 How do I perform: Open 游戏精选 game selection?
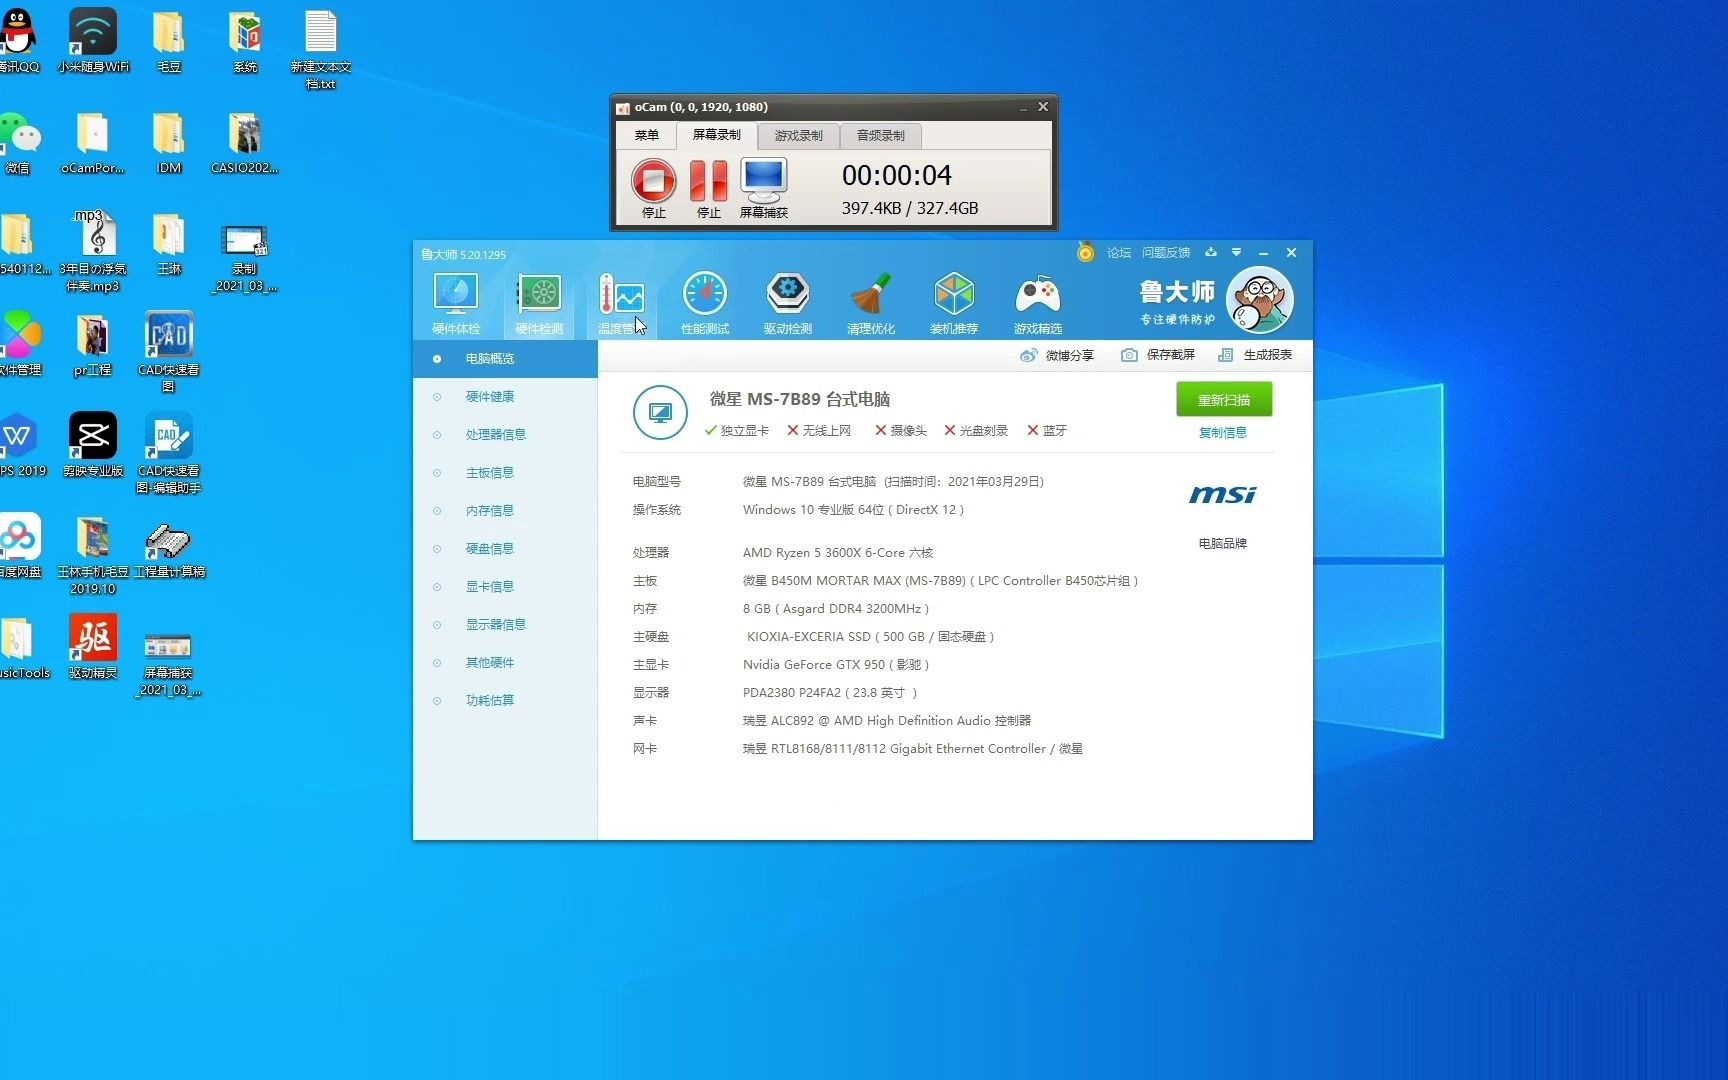tap(1037, 300)
